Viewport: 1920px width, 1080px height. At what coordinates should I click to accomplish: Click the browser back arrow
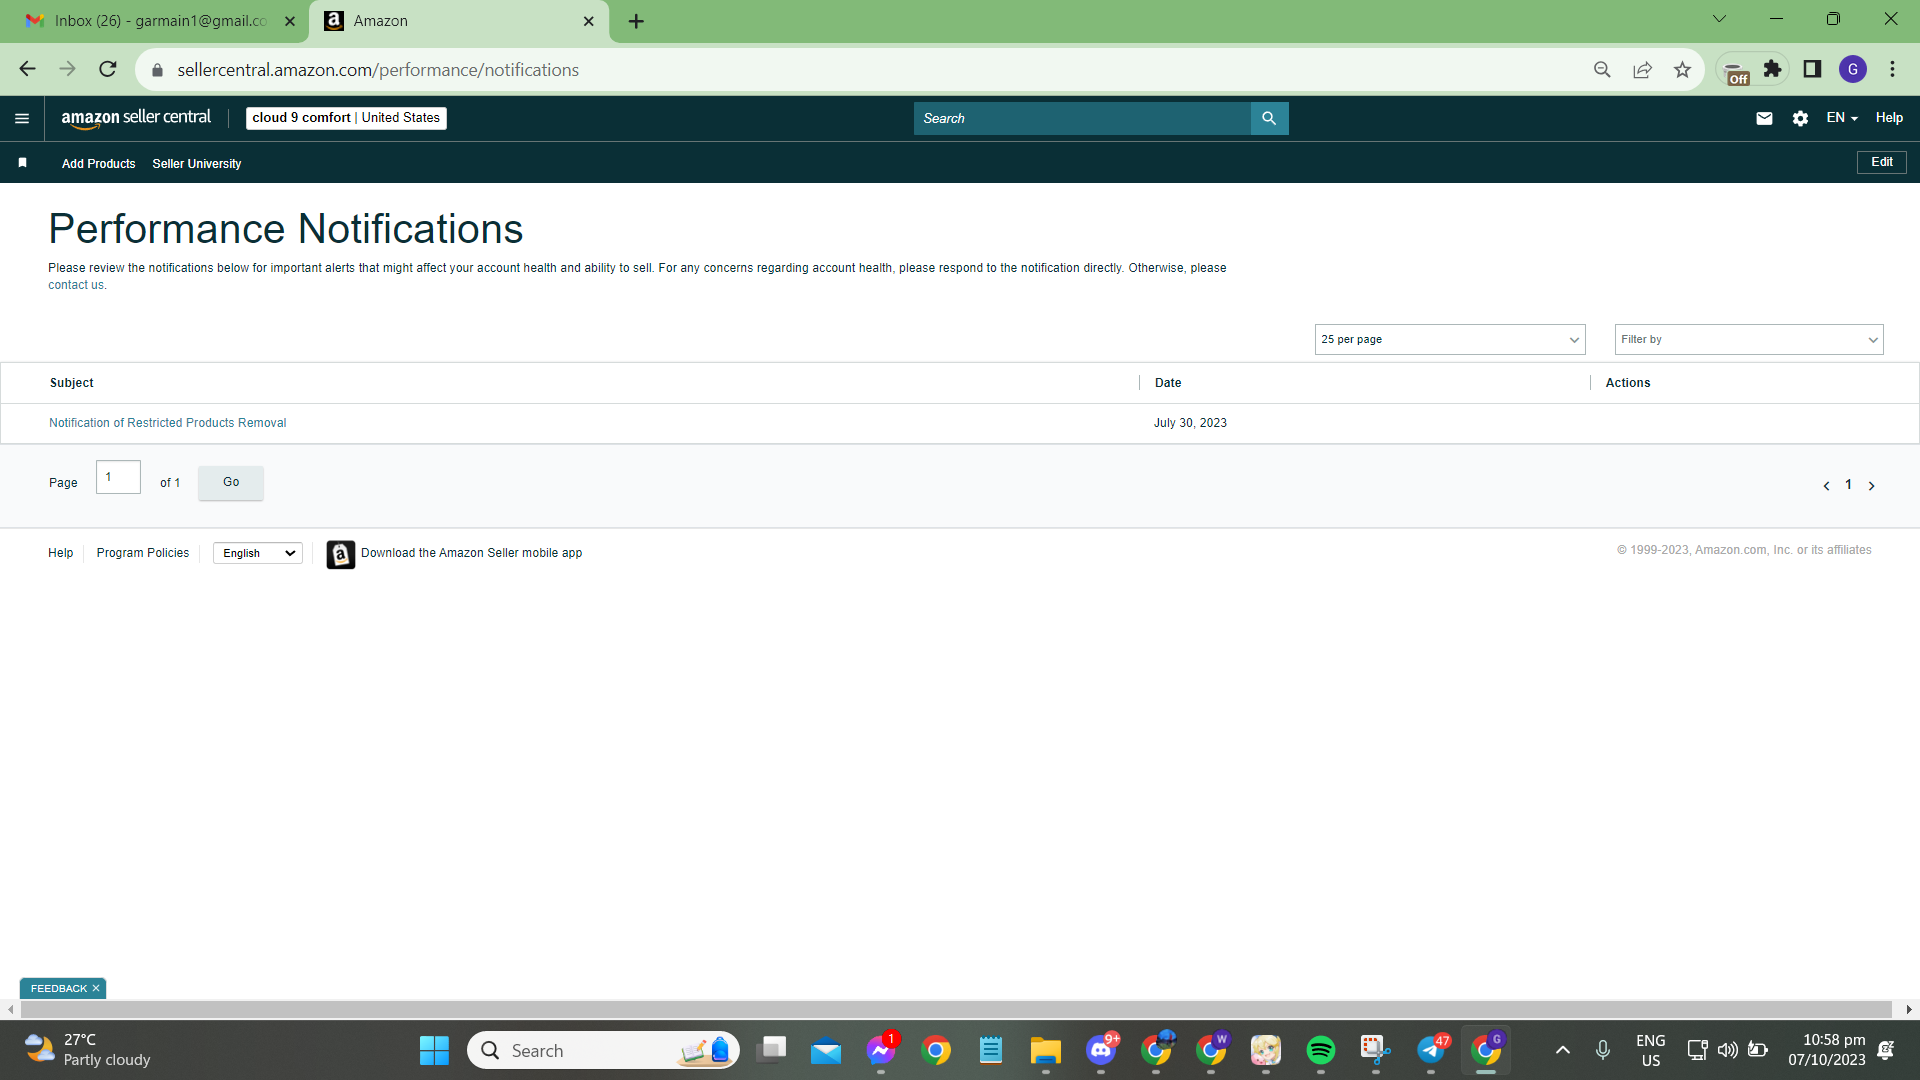(27, 69)
